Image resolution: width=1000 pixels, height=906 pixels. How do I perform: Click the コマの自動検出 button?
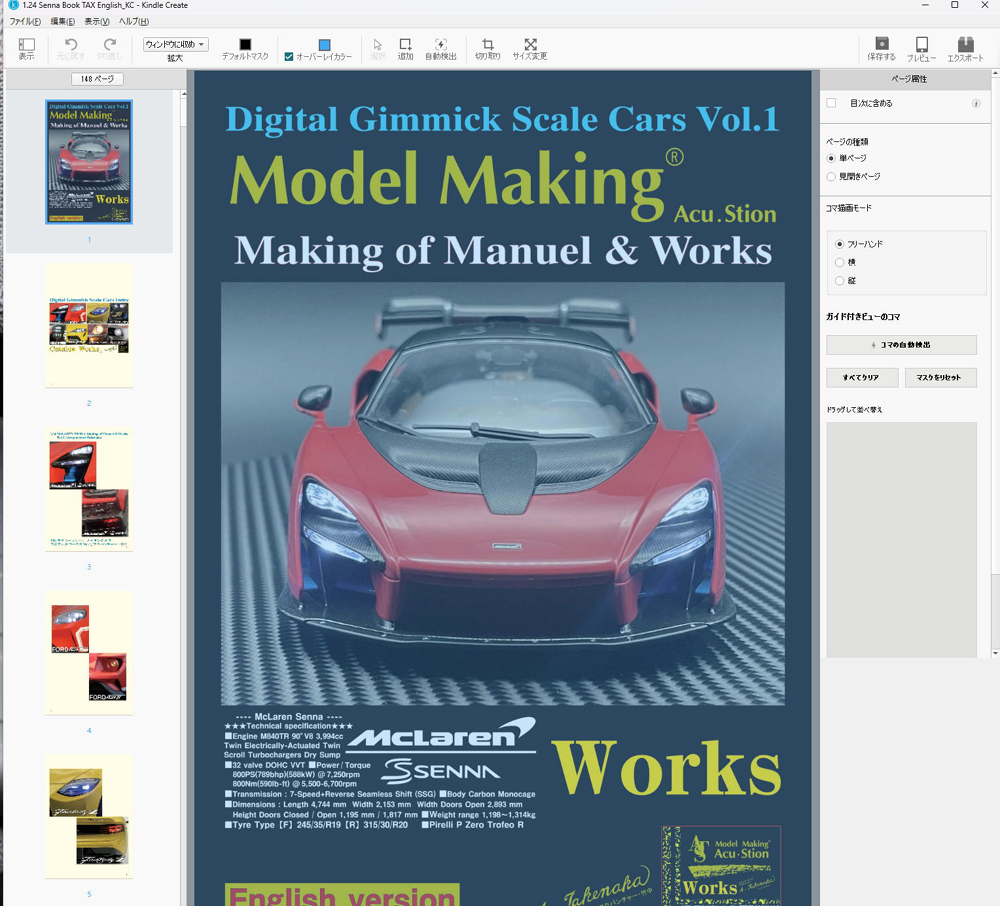coord(901,345)
